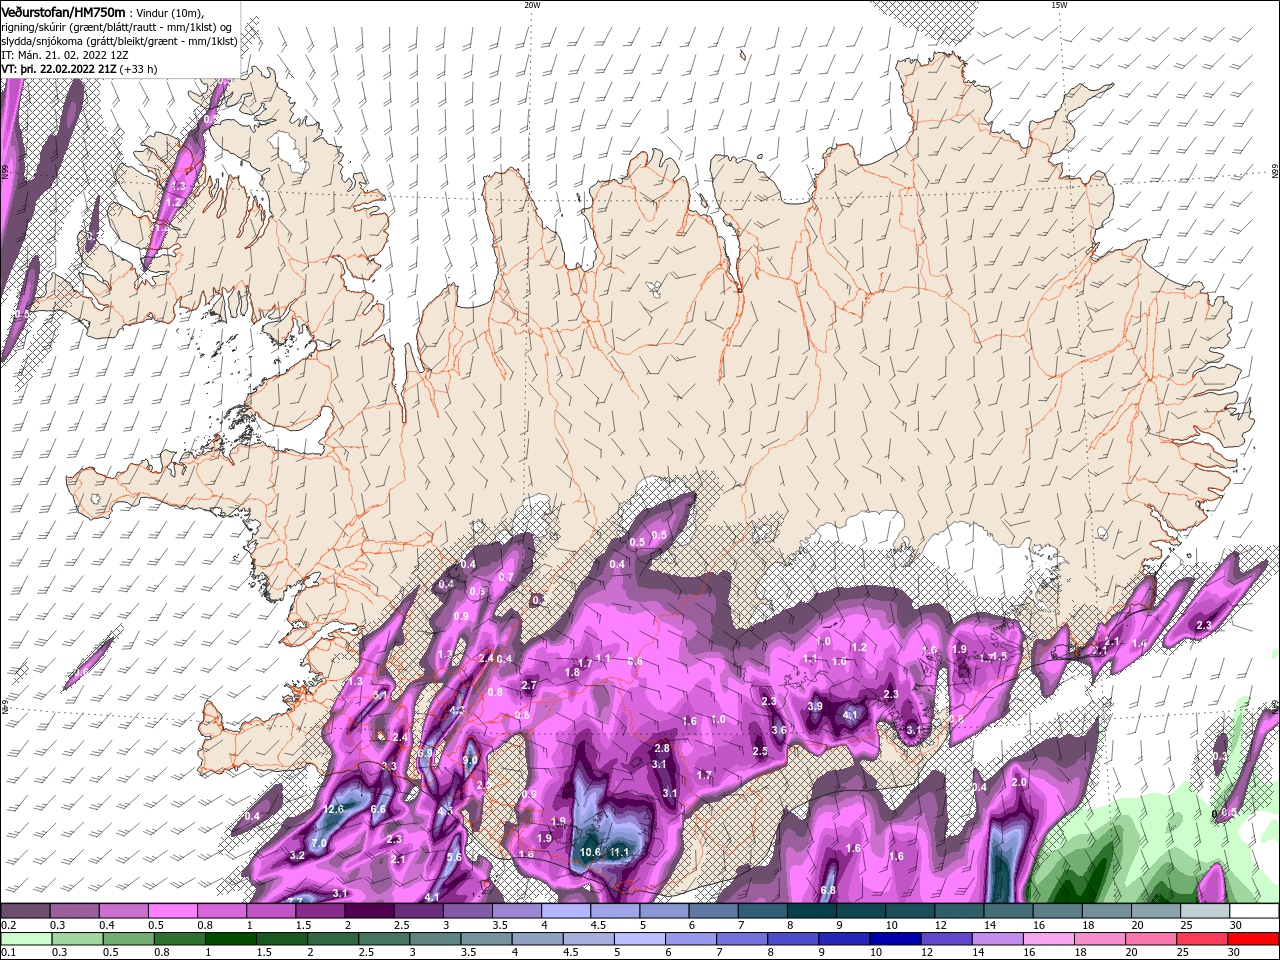Select the VT: þri. 22.02.2022 21Z valid time
Screen dimensions: 1280x960
(x=58, y=69)
